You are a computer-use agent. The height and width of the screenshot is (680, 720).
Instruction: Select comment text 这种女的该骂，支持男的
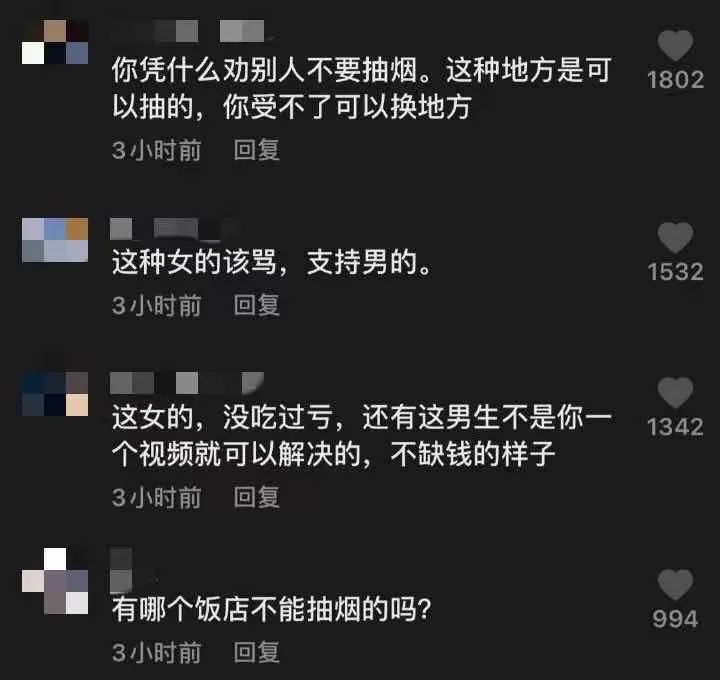point(271,263)
